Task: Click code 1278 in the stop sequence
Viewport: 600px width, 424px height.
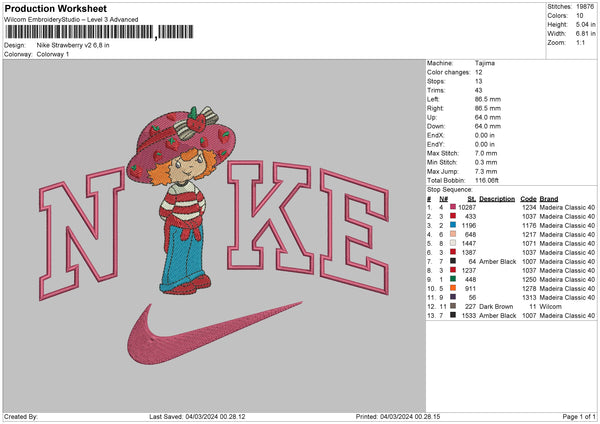Action: pyautogui.click(x=529, y=289)
